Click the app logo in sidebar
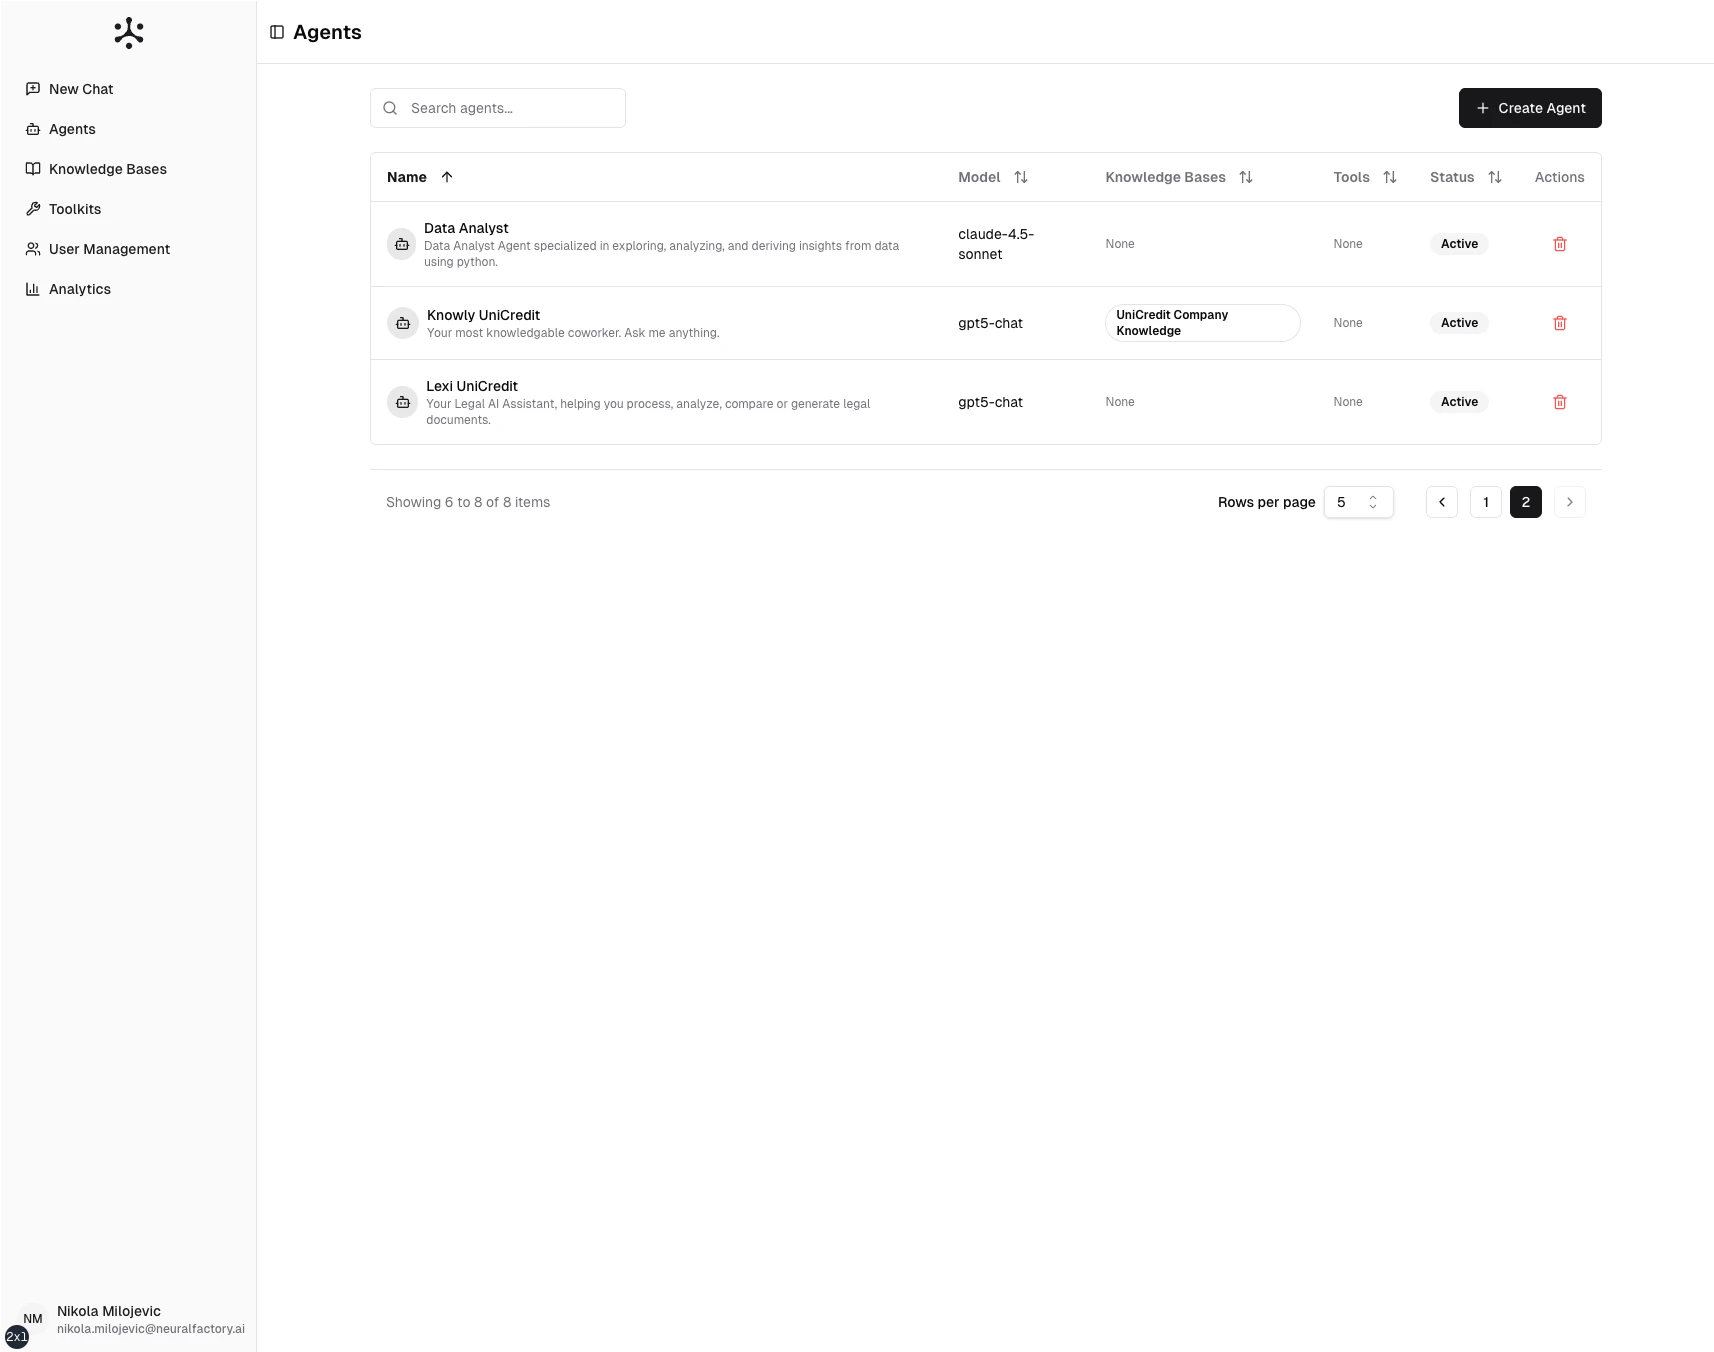The image size is (1714, 1352). [x=129, y=33]
